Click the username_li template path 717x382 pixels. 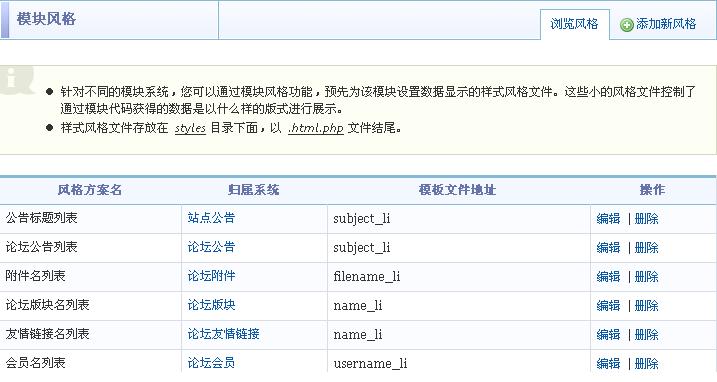[370, 364]
